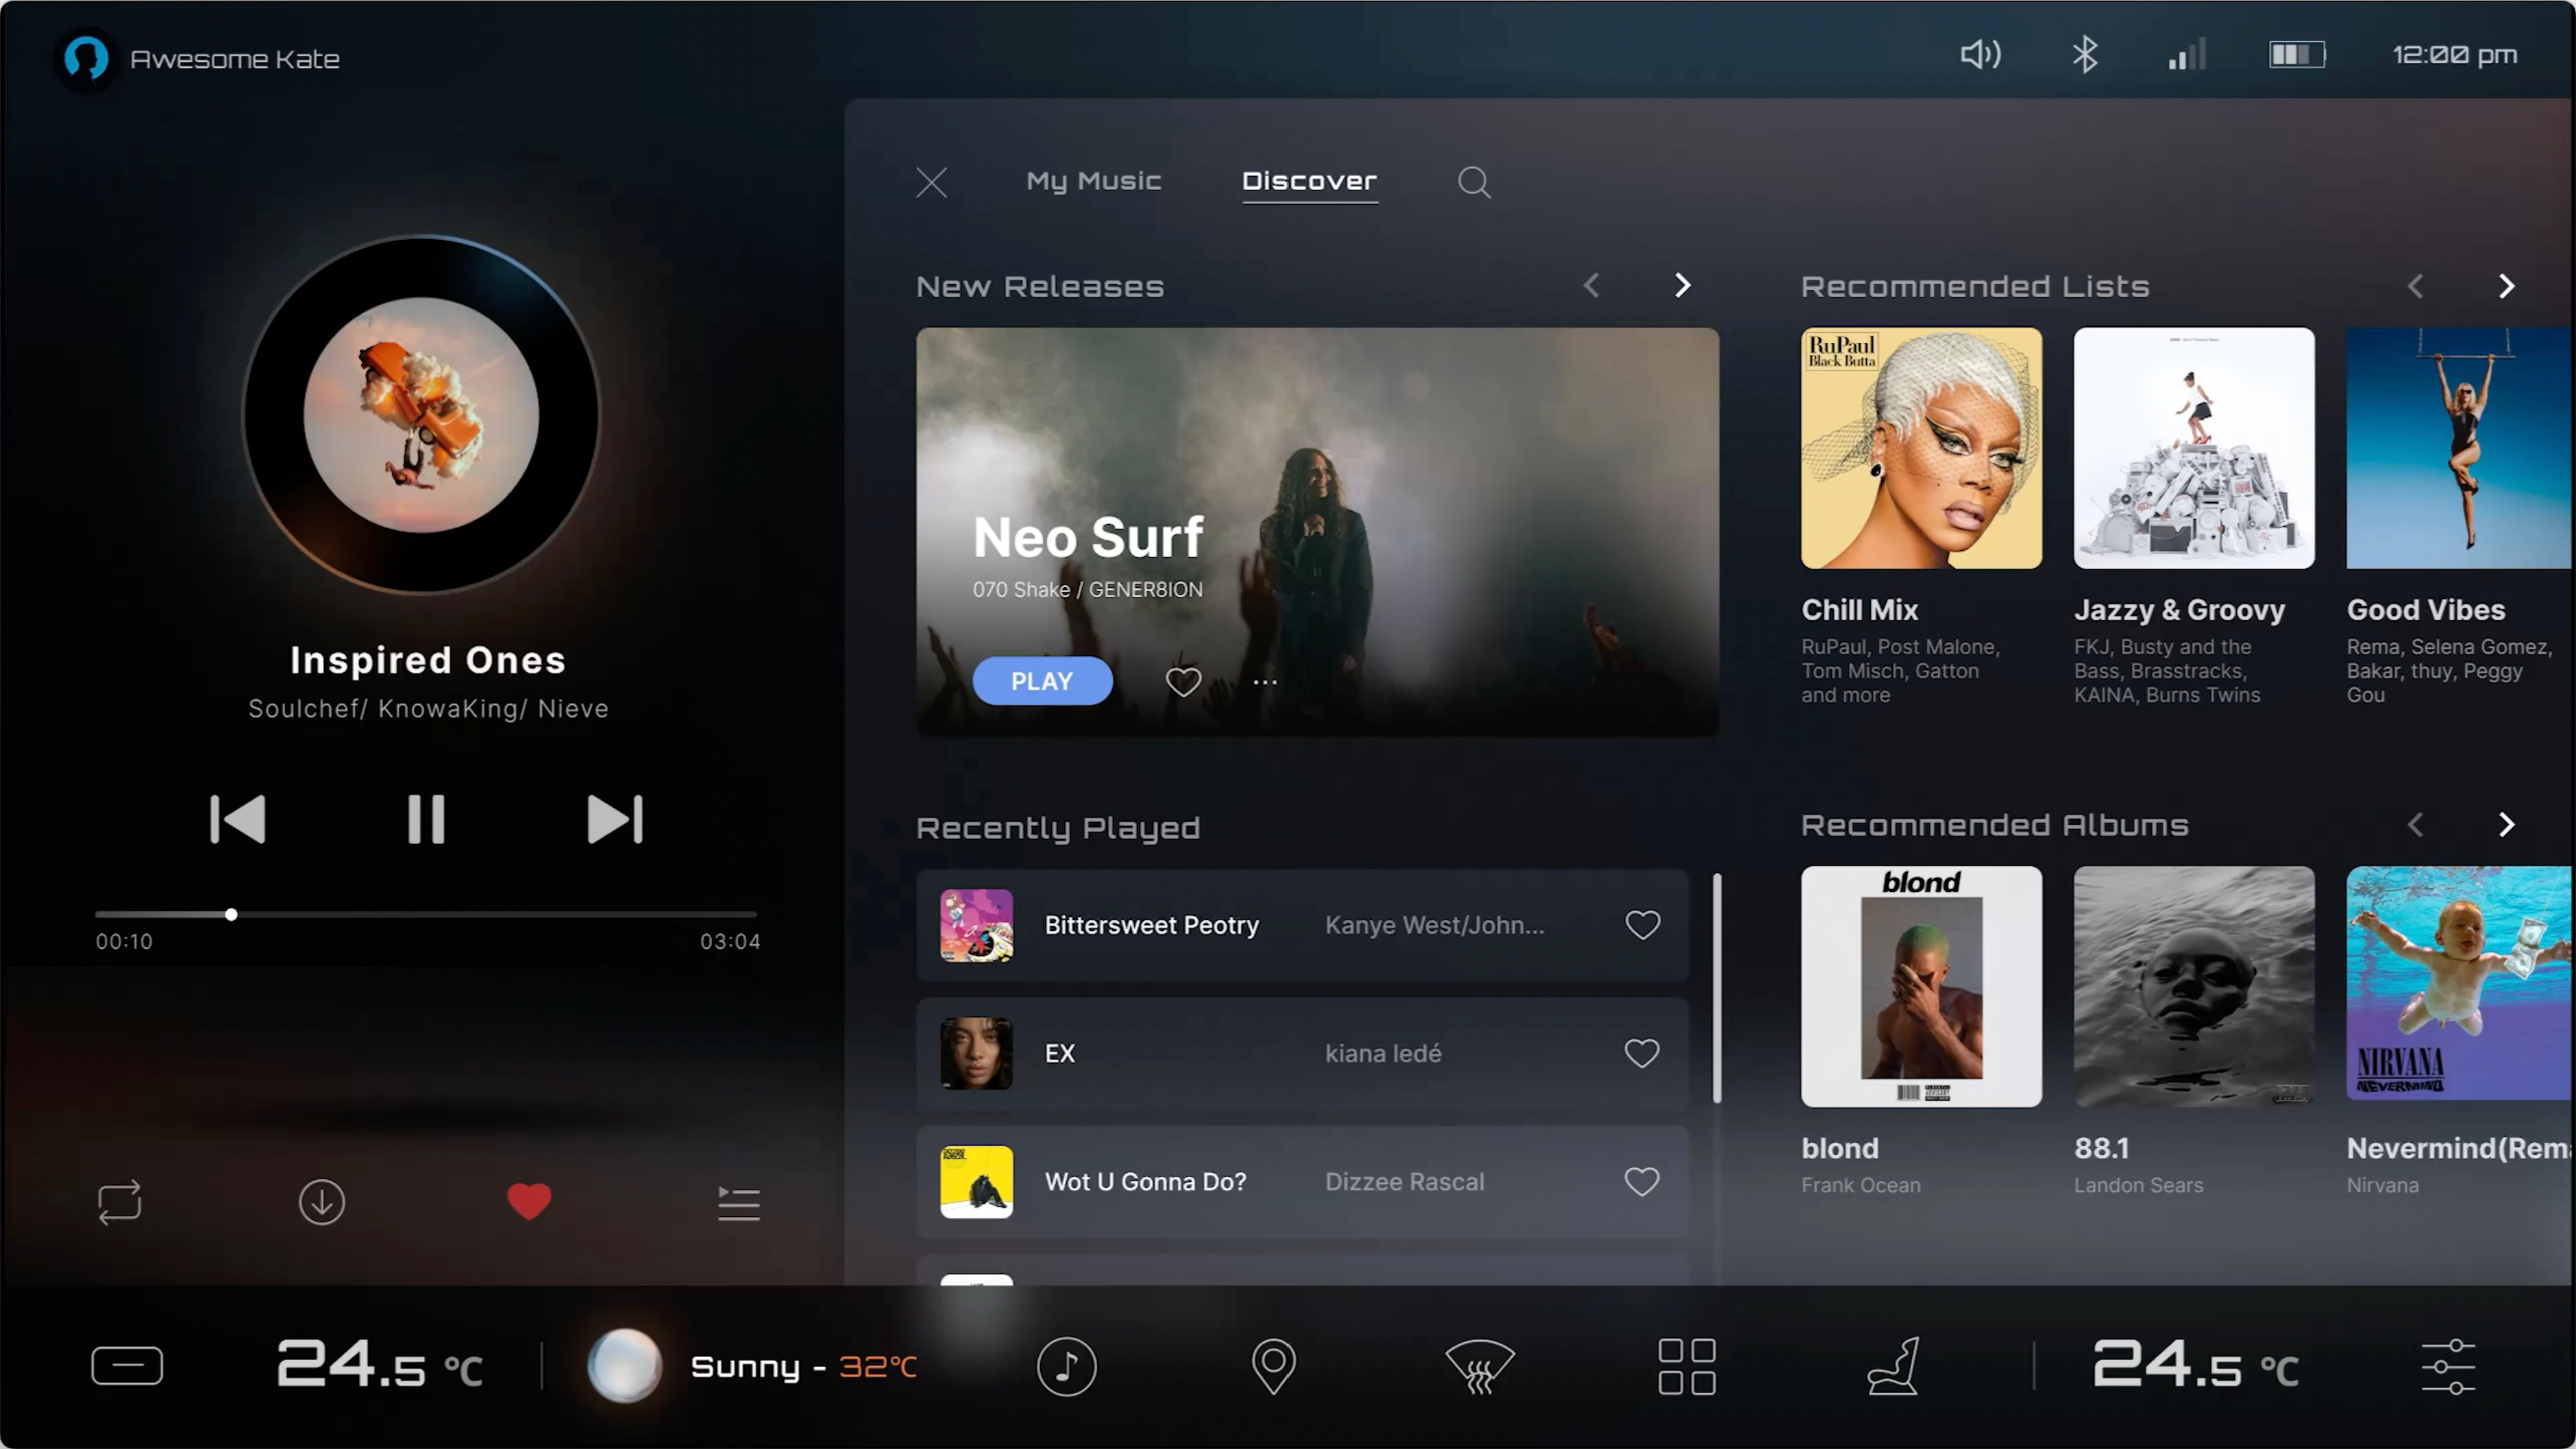Open the apps grid icon in bottom bar
The image size is (2576, 1449).
(x=1686, y=1366)
